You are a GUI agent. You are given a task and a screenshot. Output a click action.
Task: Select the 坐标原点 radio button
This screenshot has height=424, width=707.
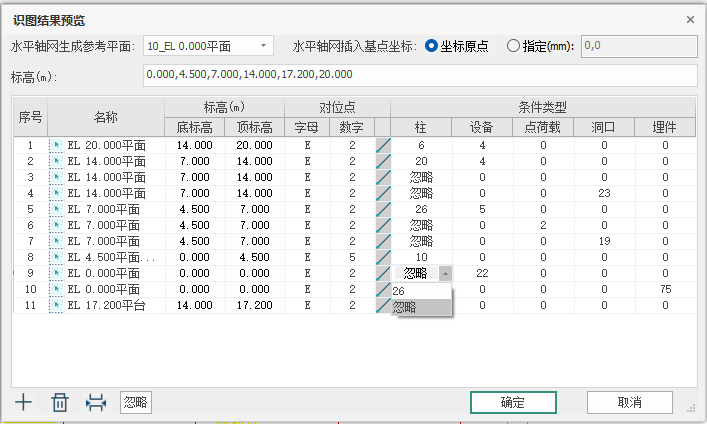[432, 46]
